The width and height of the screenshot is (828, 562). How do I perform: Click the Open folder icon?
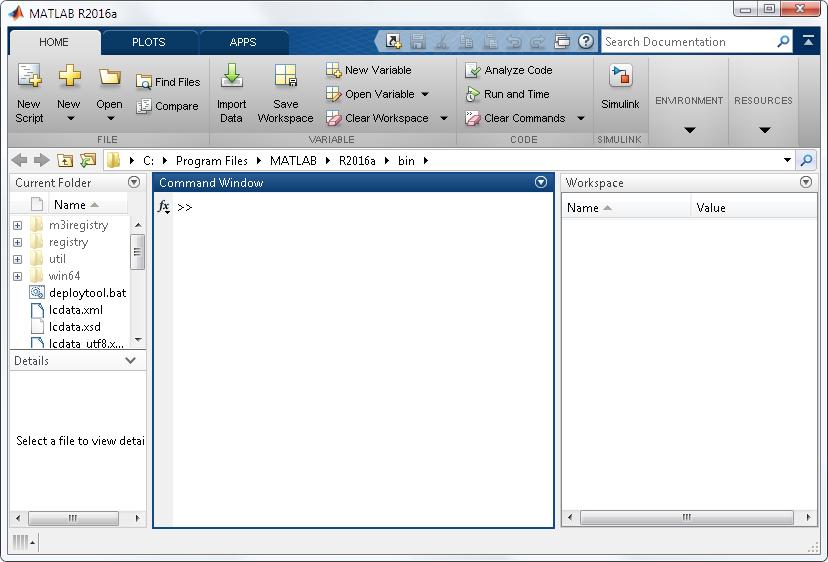tap(109, 77)
